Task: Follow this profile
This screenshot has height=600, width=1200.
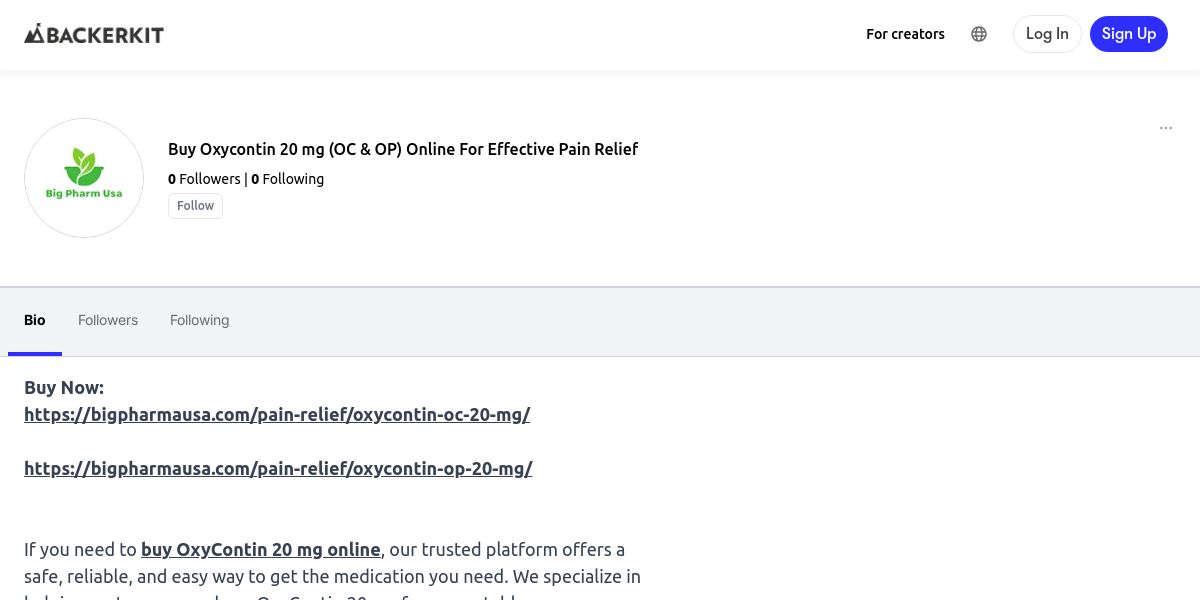Action: [195, 206]
